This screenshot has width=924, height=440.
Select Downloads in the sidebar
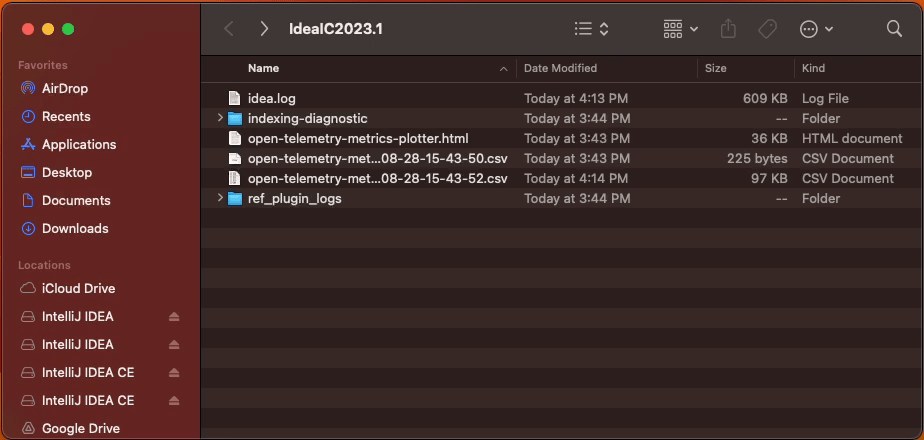click(x=75, y=228)
